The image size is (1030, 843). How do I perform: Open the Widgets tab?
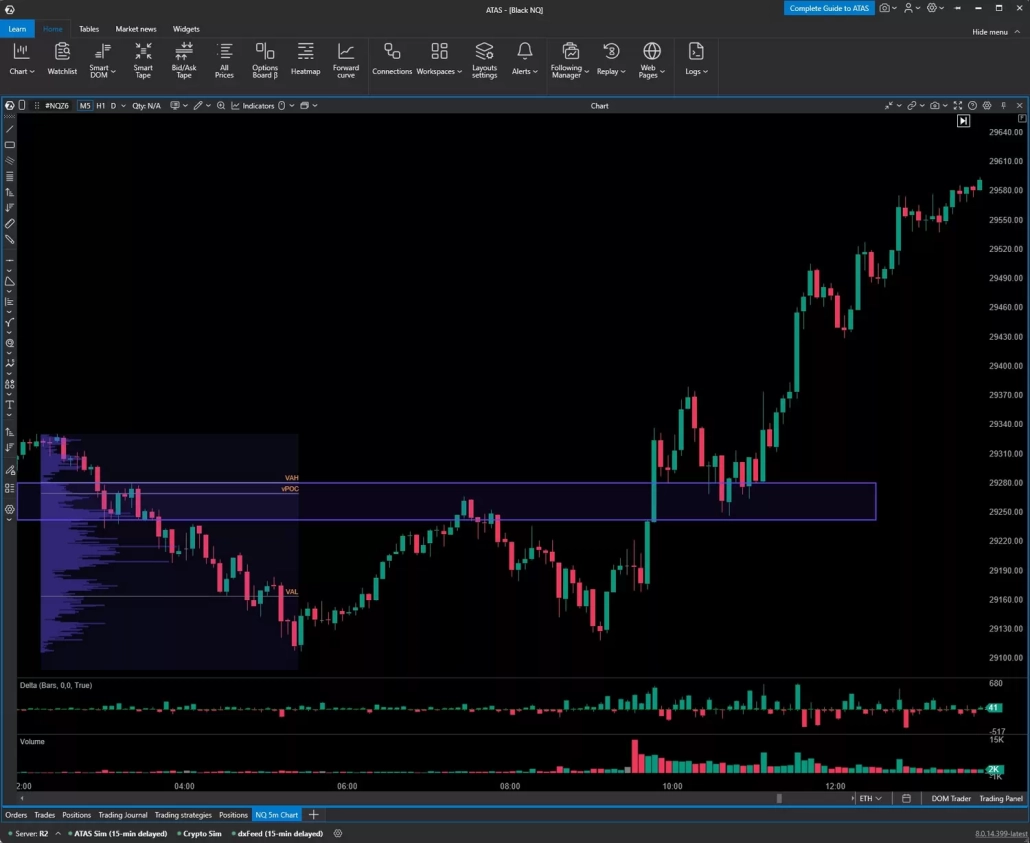pos(186,29)
